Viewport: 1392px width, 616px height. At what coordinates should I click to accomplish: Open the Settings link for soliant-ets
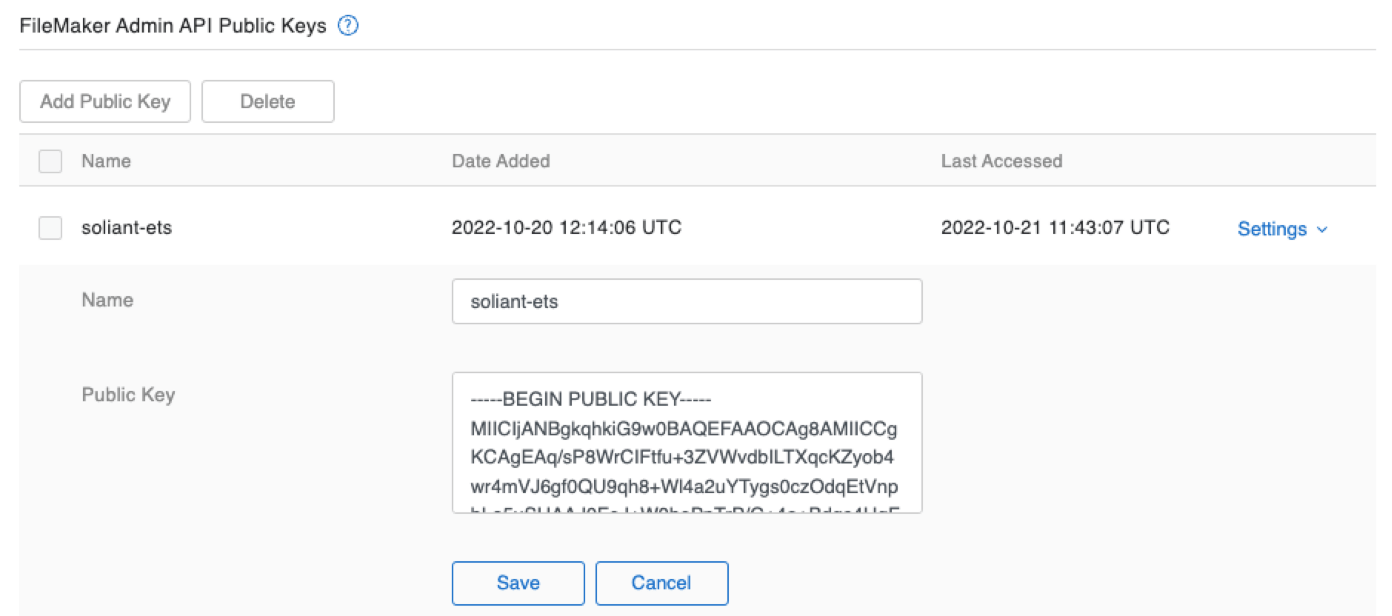tap(1272, 229)
